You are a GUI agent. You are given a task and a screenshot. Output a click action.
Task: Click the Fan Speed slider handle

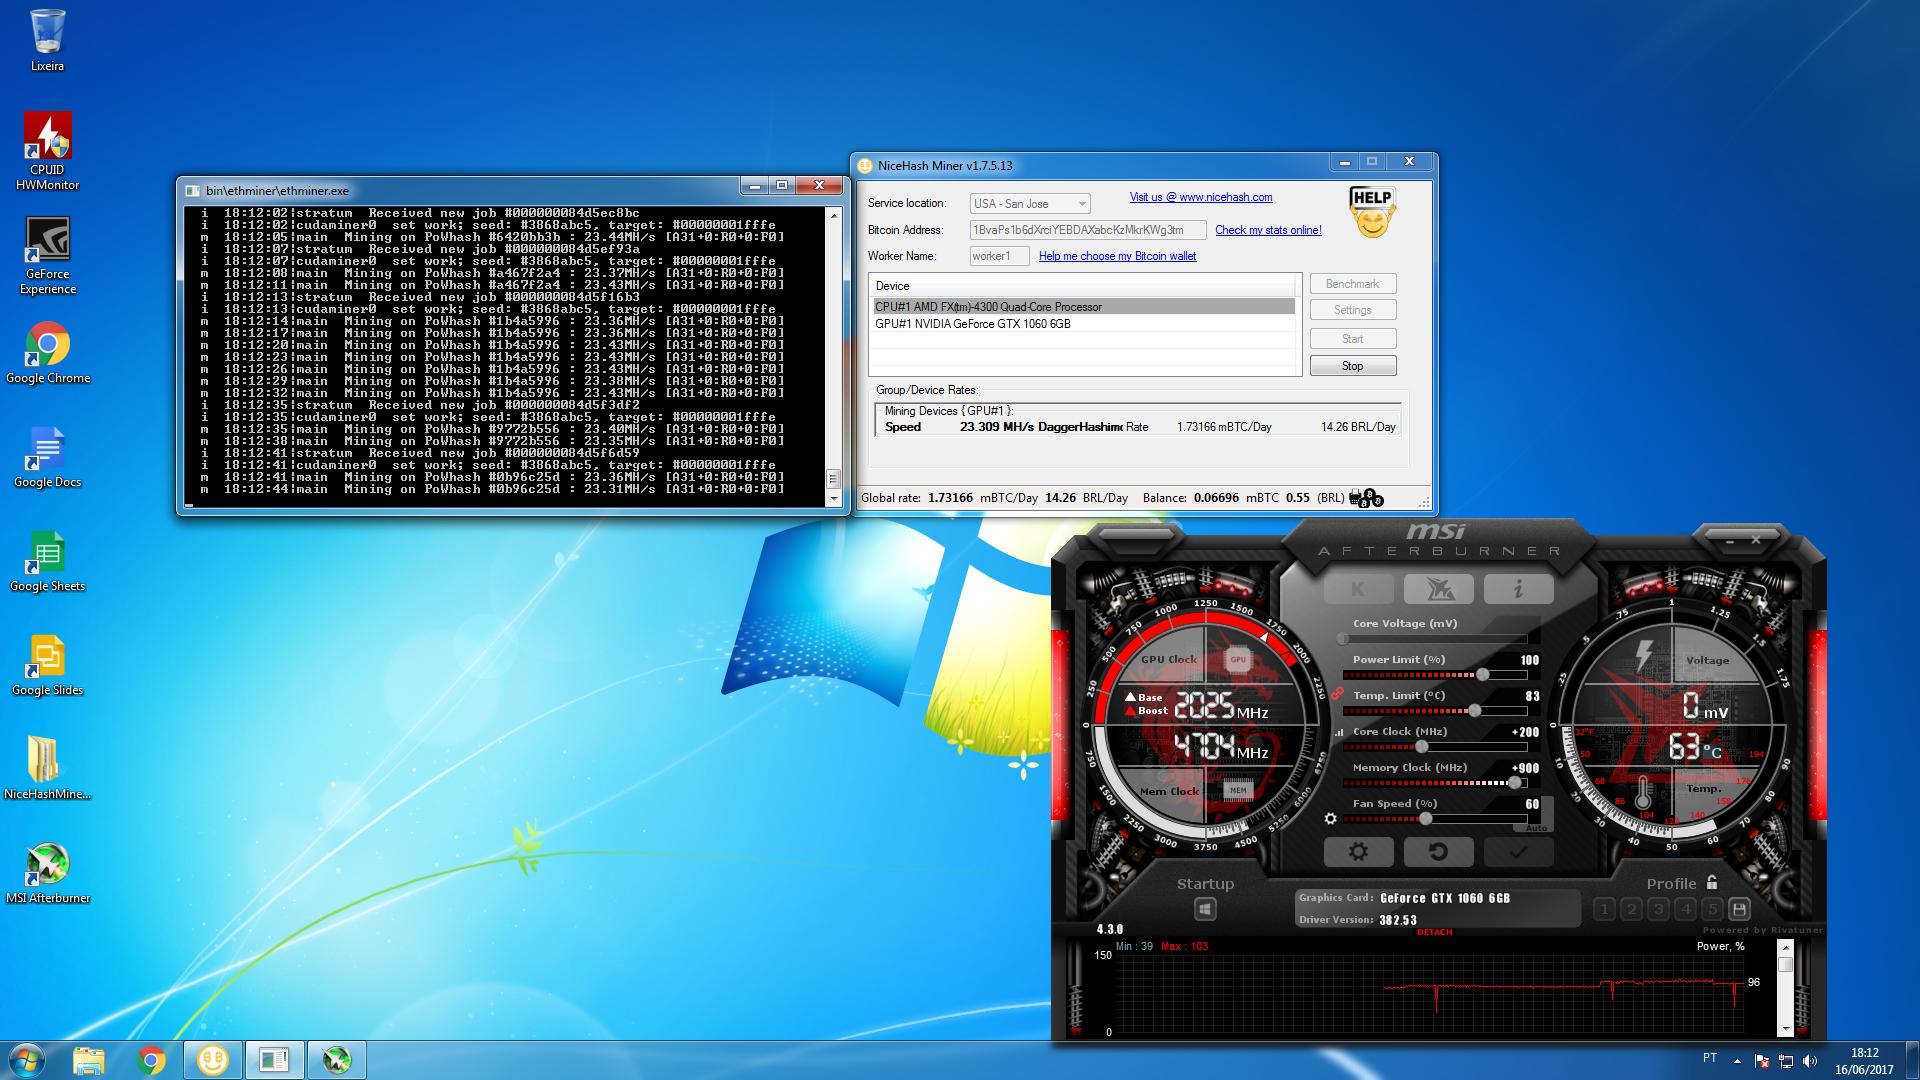pos(1425,819)
